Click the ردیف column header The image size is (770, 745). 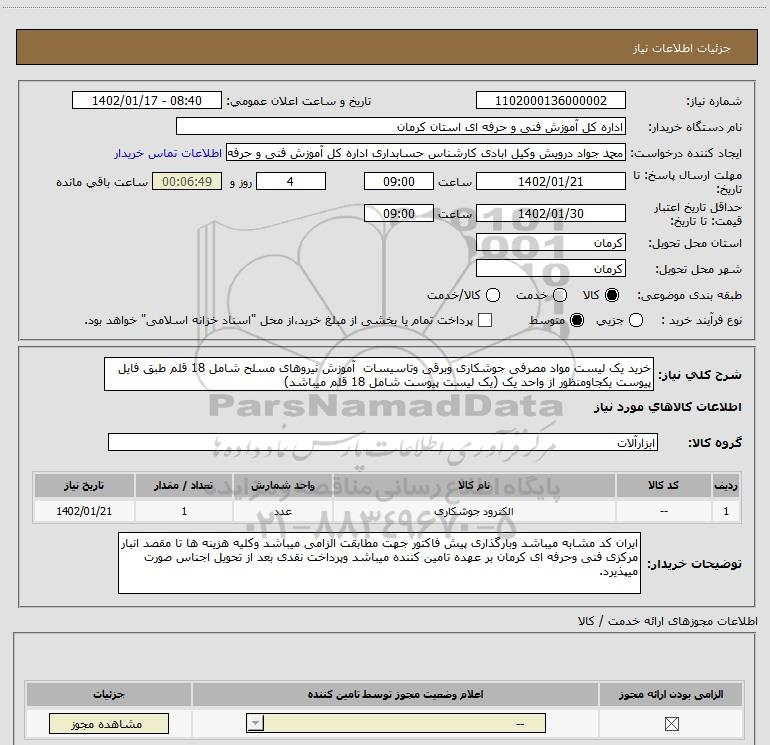(x=726, y=485)
